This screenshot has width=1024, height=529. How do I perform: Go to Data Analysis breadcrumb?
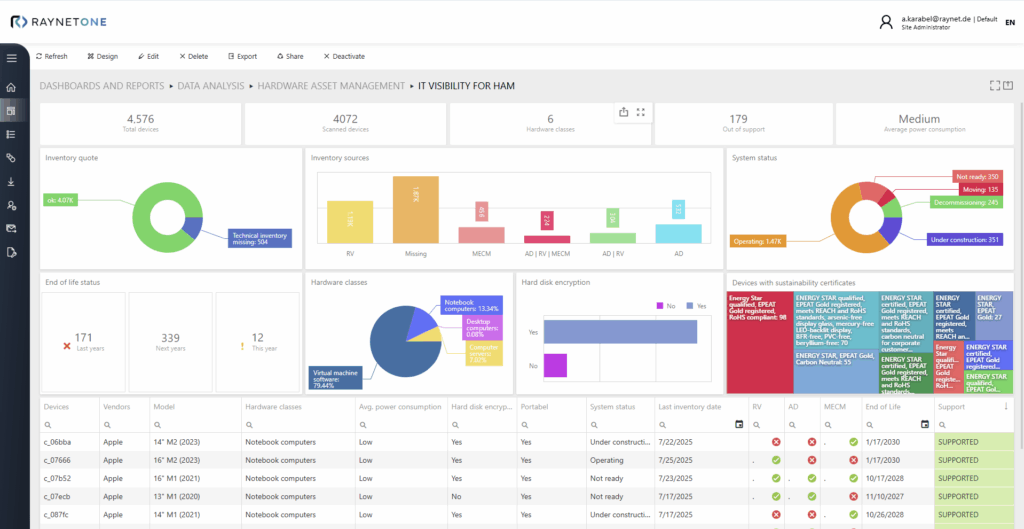click(x=212, y=86)
